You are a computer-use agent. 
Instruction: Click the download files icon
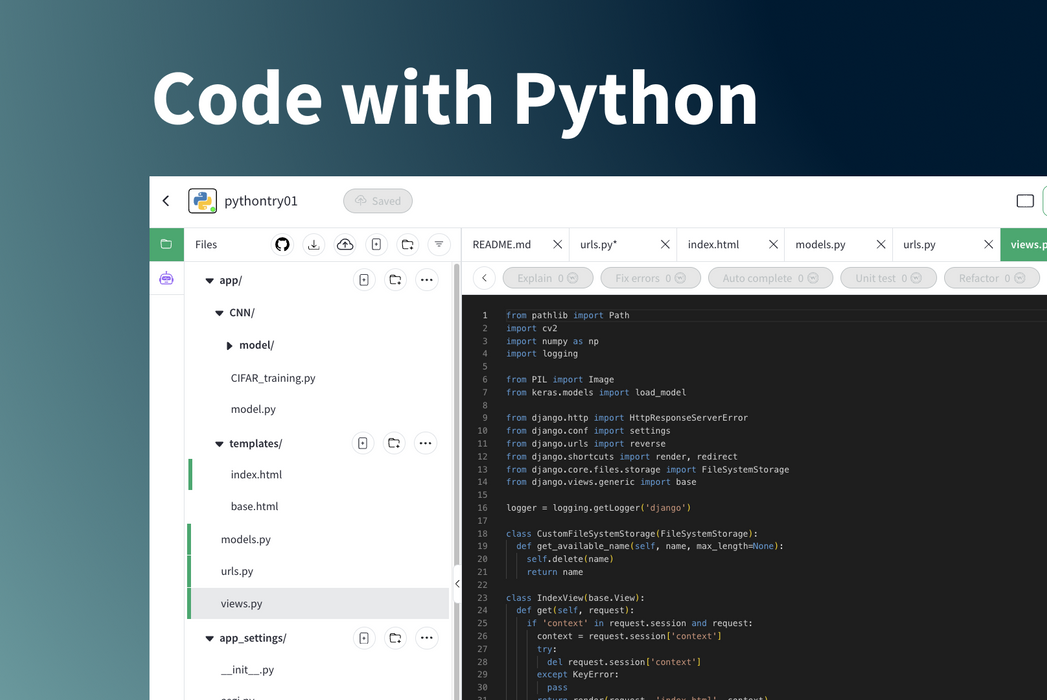click(313, 244)
